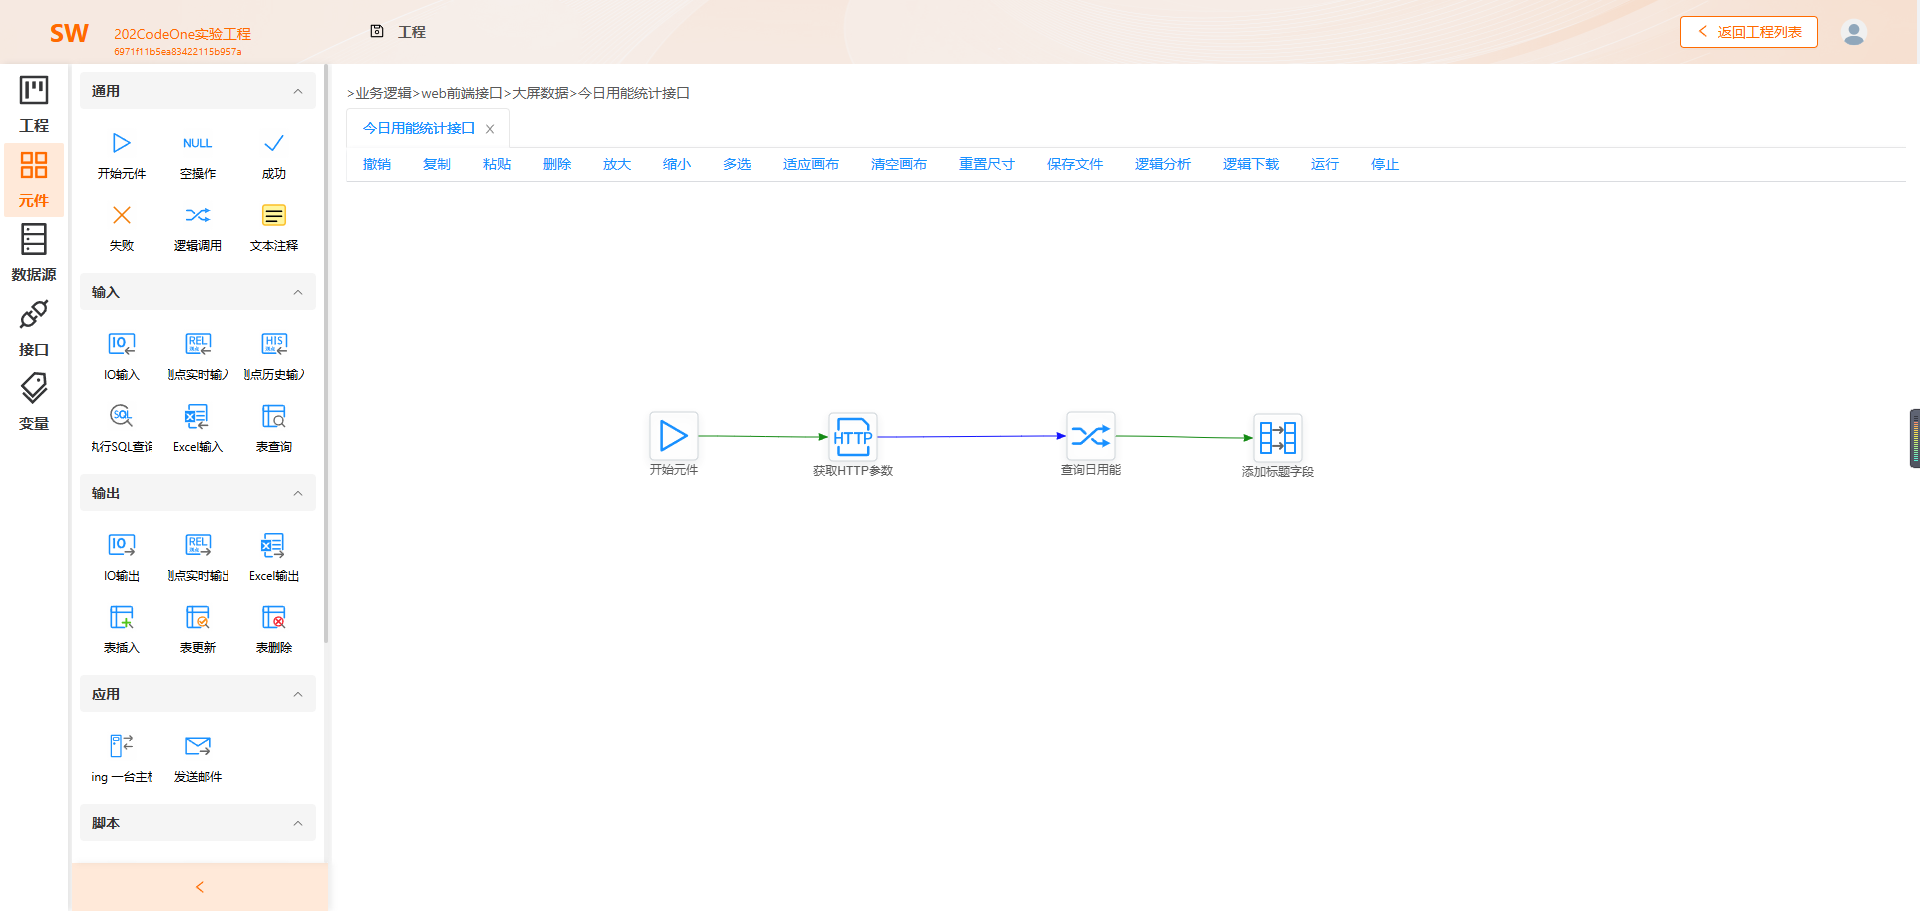This screenshot has height=911, width=1920.
Task: Click 逻辑分析 logic analysis
Action: (1163, 164)
